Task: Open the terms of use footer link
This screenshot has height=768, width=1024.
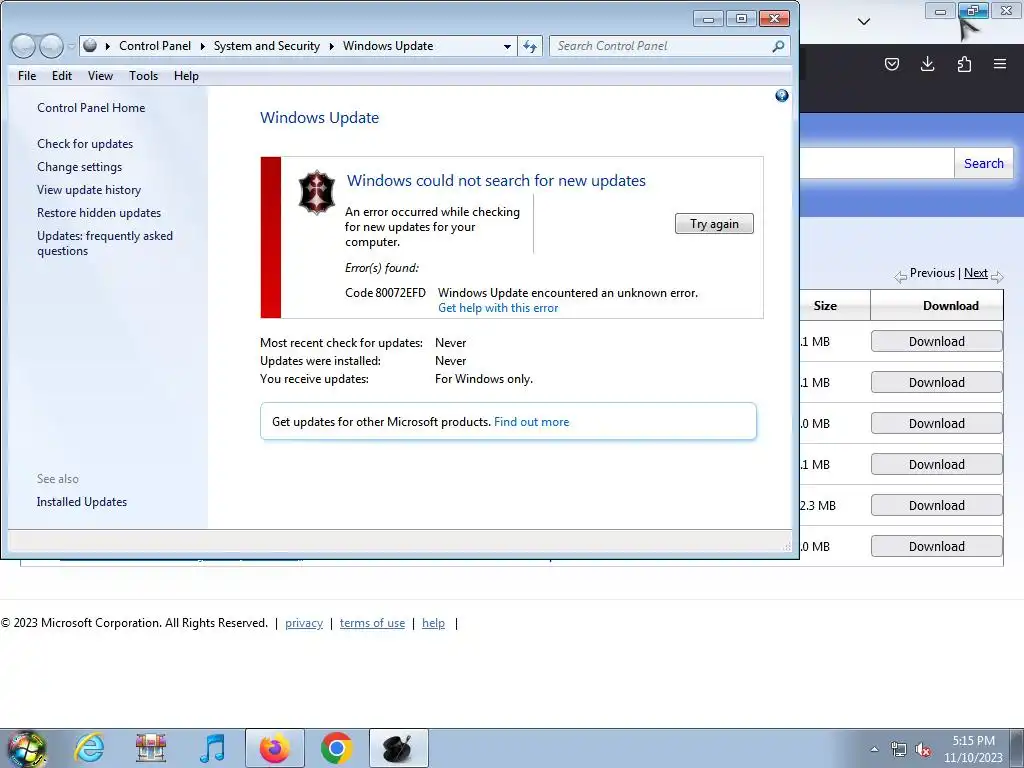Action: click(x=372, y=623)
